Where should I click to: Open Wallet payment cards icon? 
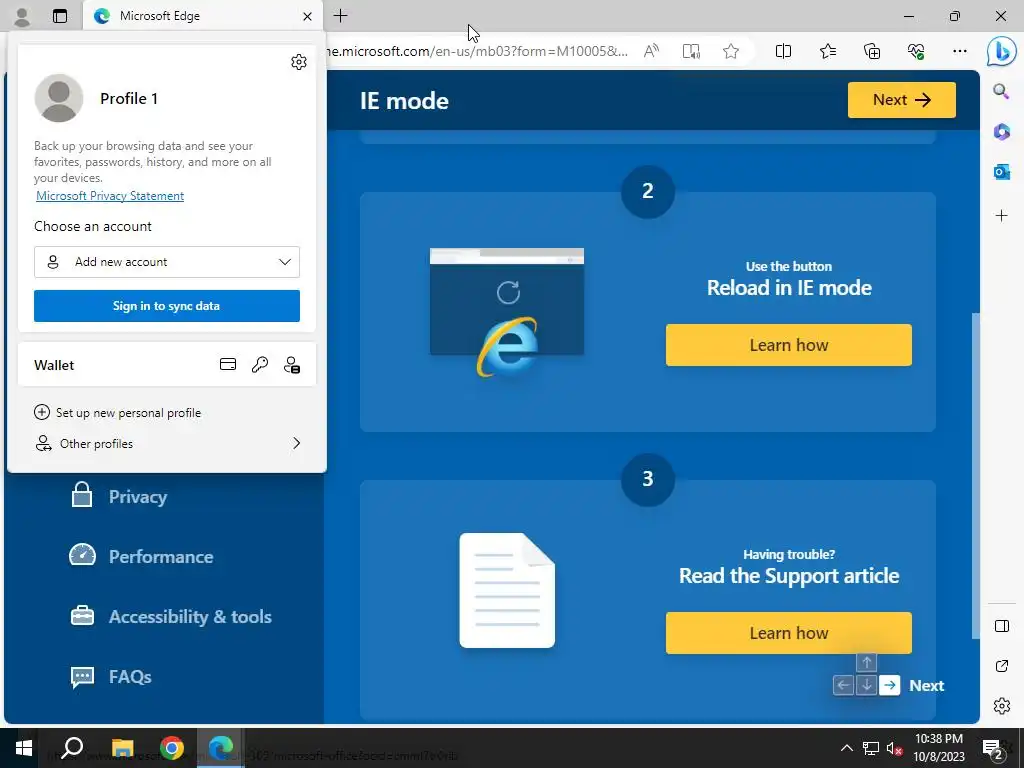pos(228,364)
